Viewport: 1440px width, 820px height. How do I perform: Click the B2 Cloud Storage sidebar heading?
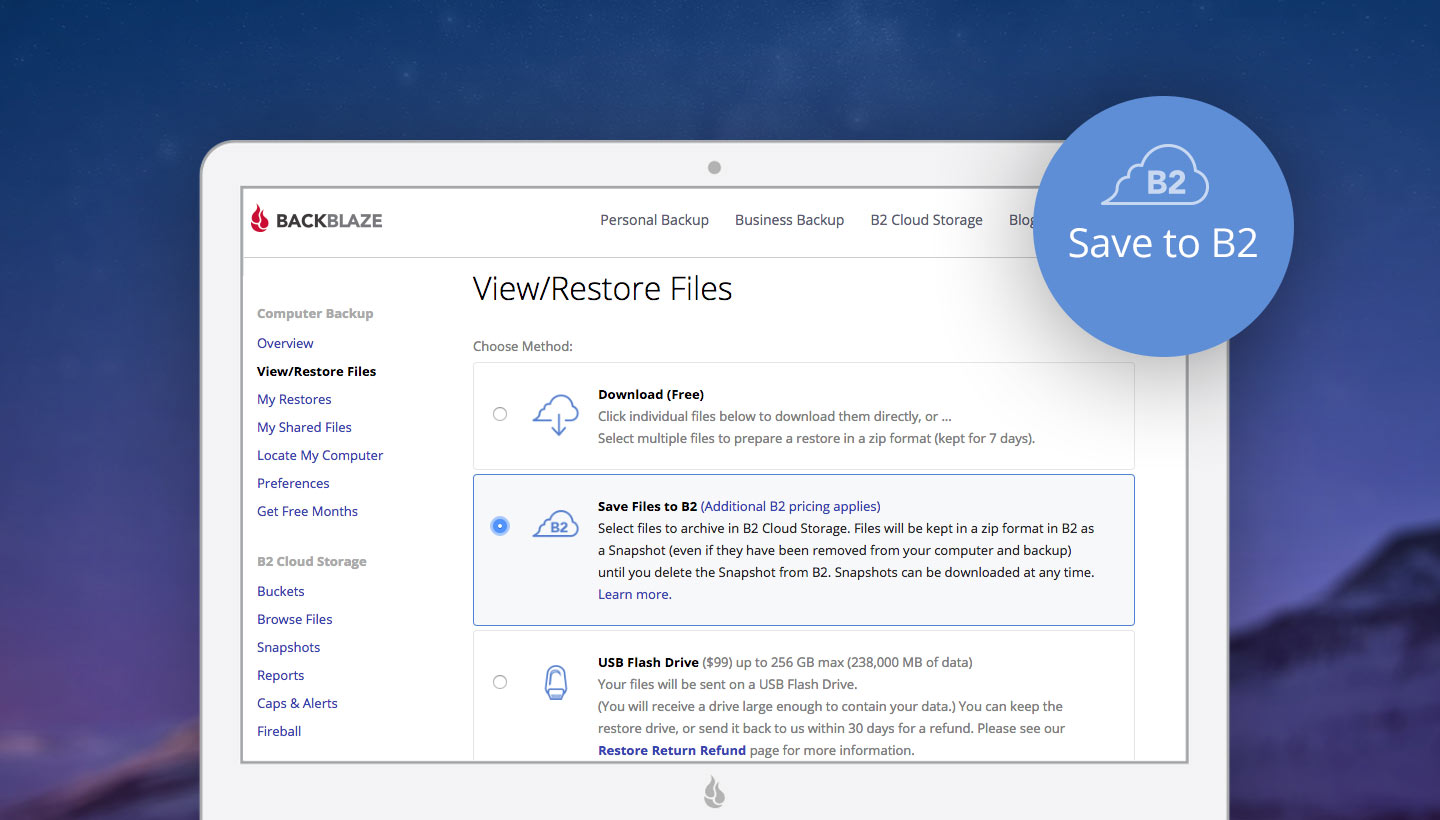pyautogui.click(x=312, y=561)
